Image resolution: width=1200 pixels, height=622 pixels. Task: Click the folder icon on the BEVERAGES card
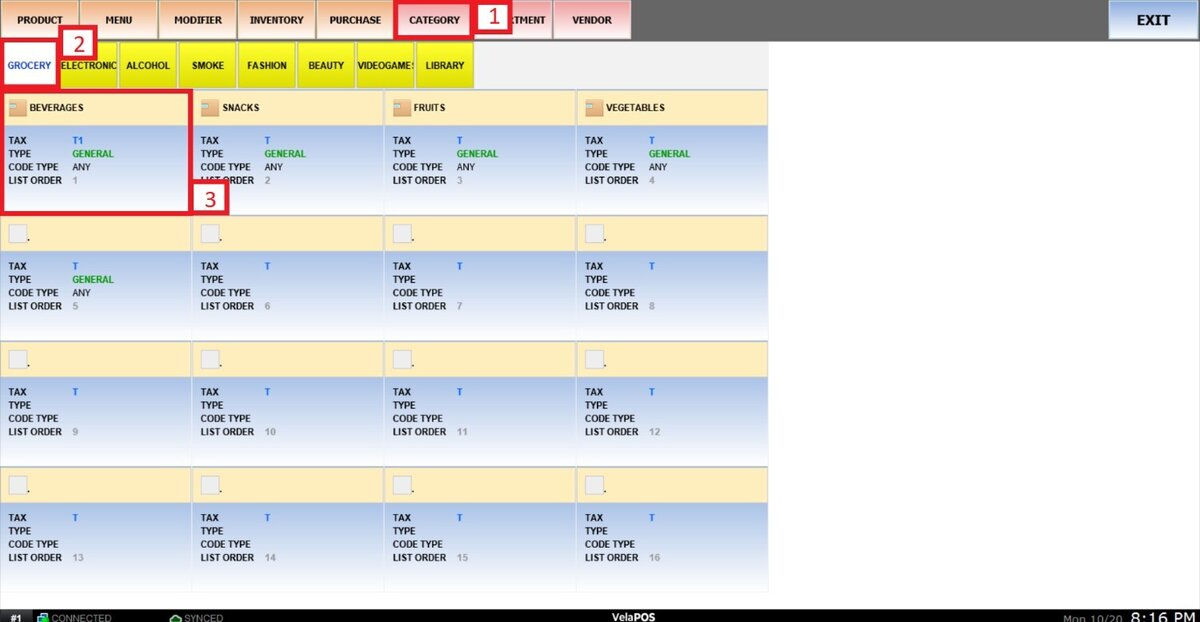(x=18, y=107)
